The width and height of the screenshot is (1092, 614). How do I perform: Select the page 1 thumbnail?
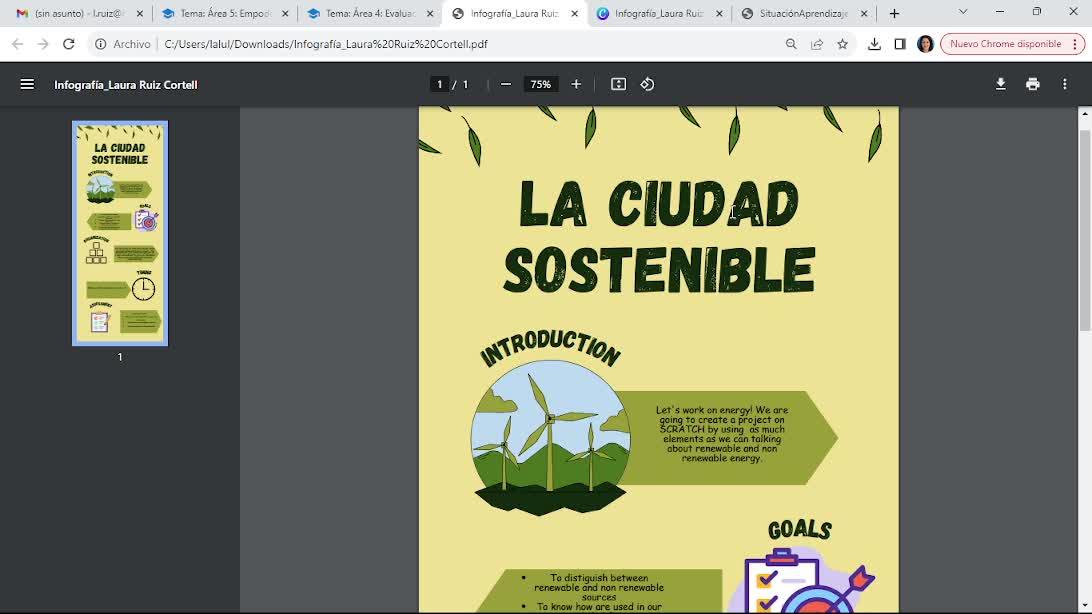coord(120,233)
